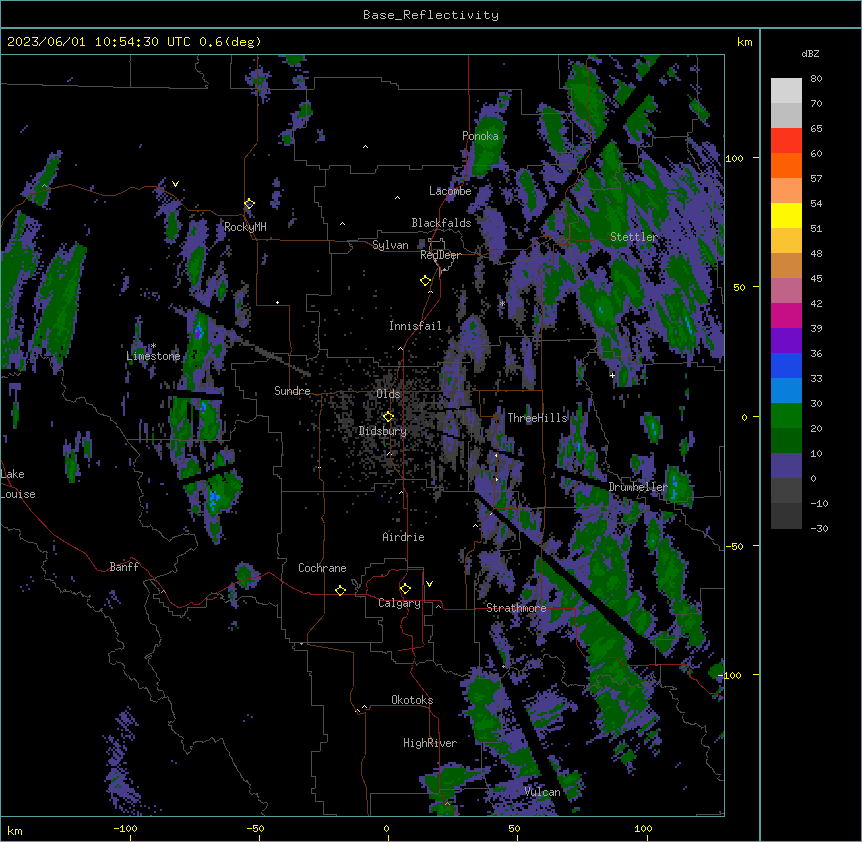Click the Limestone label
Screen dimensions: 862x842
[153, 356]
